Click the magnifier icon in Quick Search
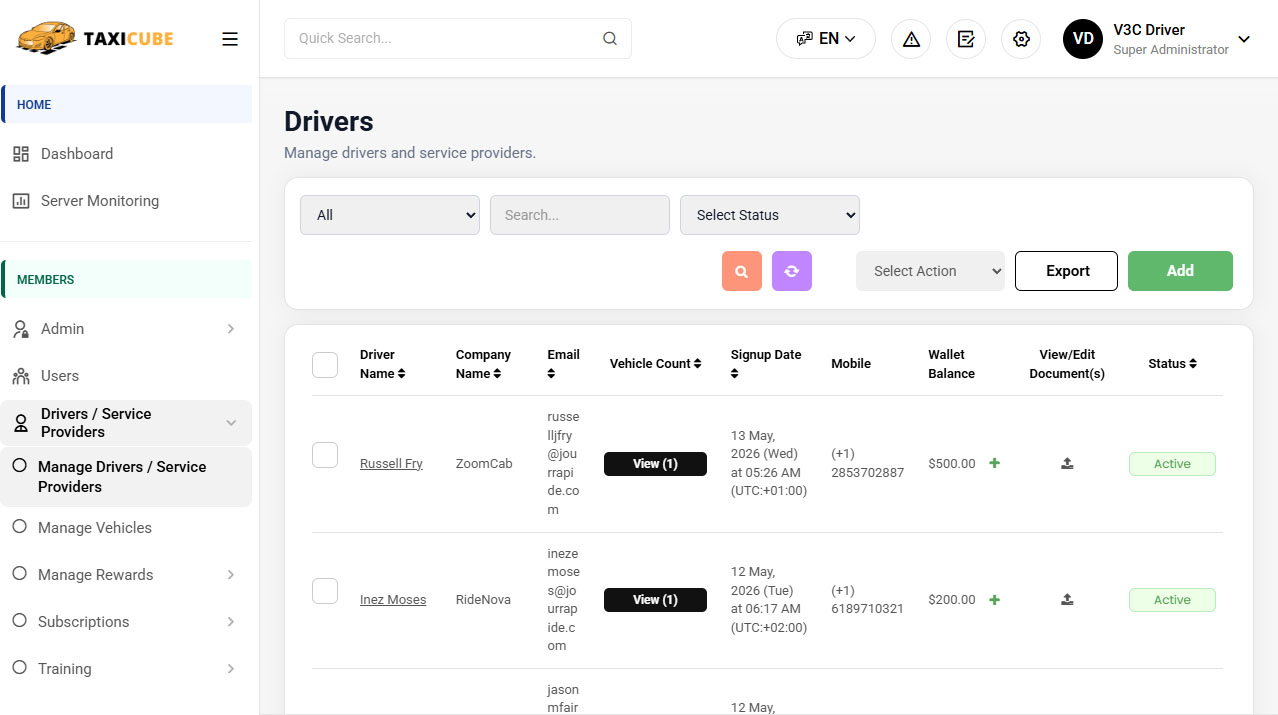 tap(610, 39)
